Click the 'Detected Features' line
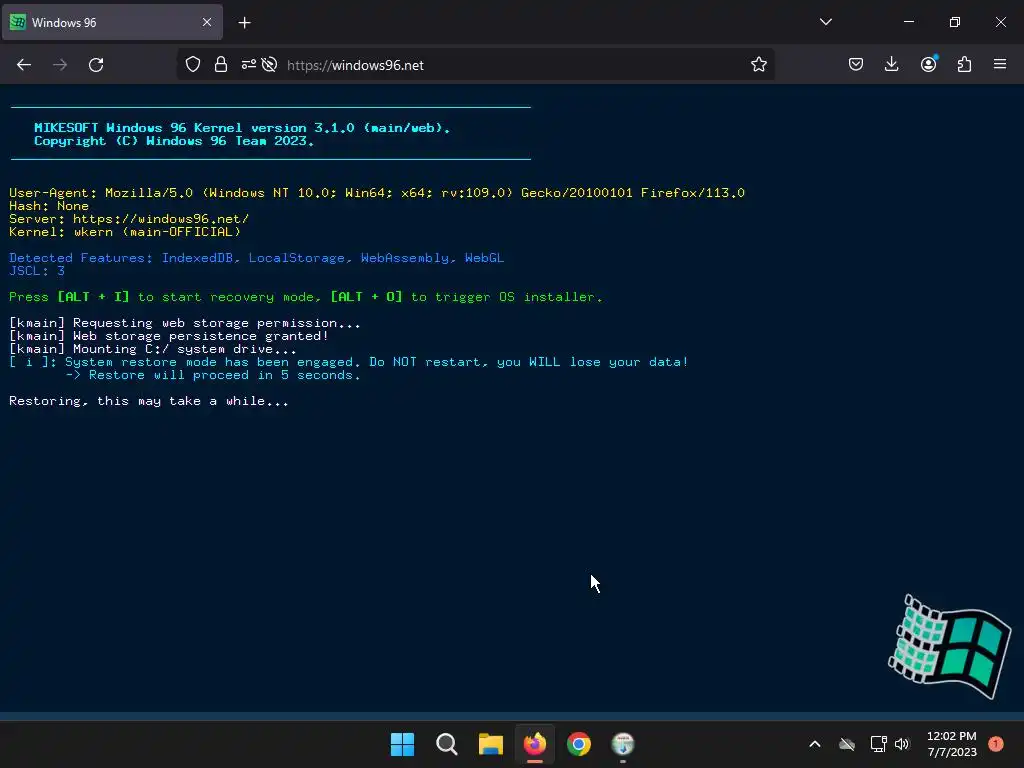Image resolution: width=1024 pixels, height=768 pixels. click(257, 258)
